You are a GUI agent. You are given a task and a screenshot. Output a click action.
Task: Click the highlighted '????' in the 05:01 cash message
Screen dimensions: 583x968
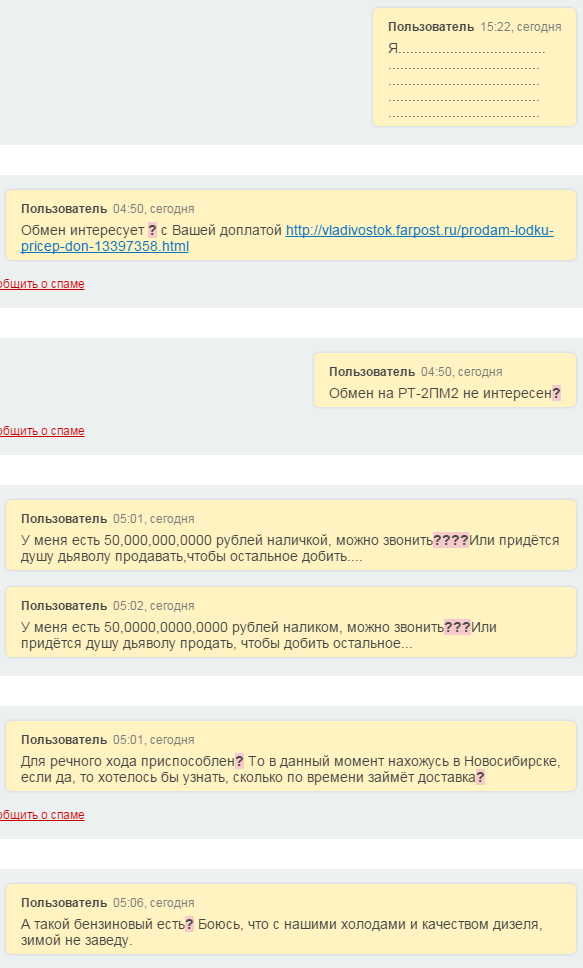click(451, 540)
